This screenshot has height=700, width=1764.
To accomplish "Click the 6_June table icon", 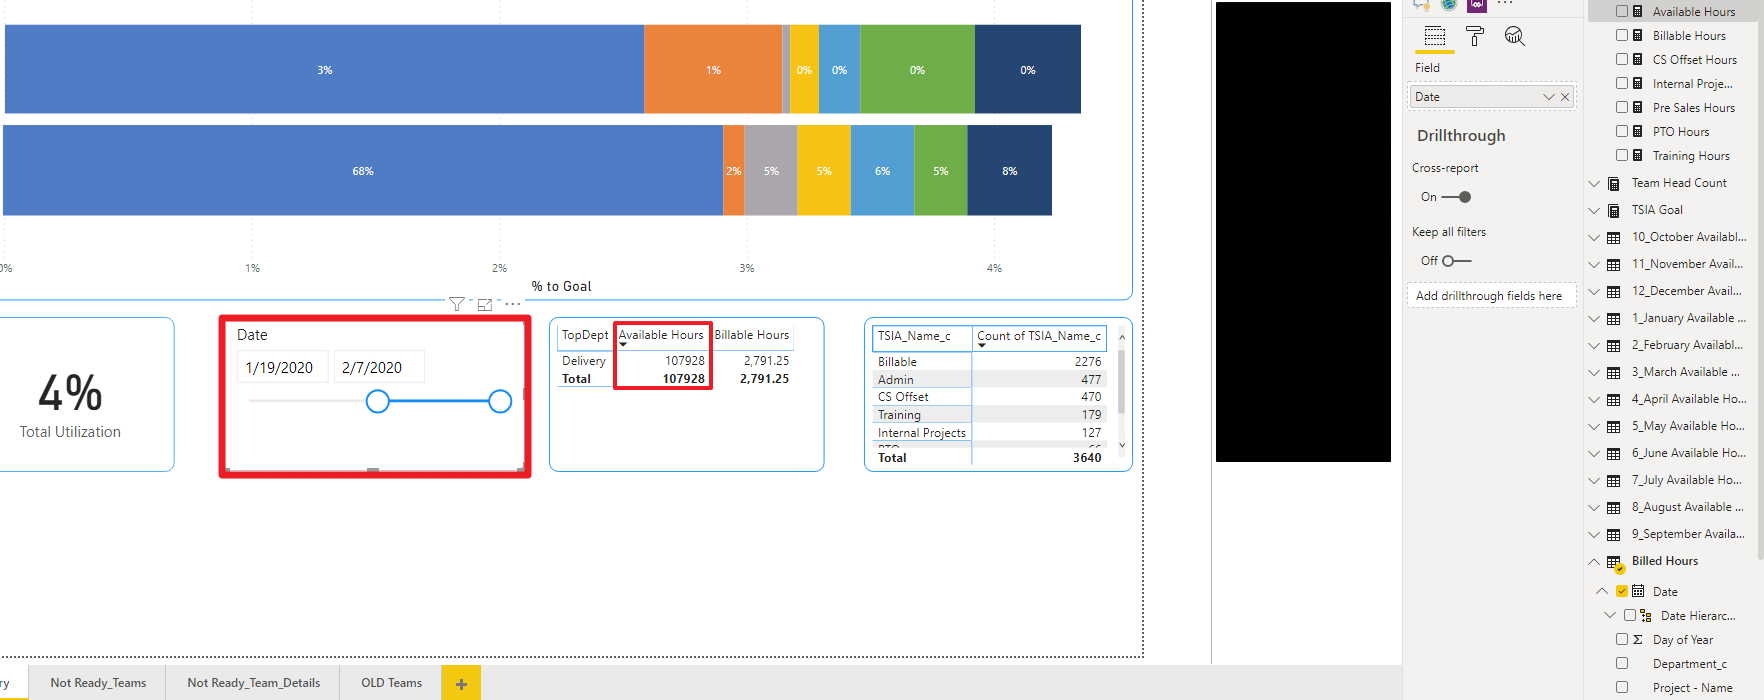I will 1613,454.
